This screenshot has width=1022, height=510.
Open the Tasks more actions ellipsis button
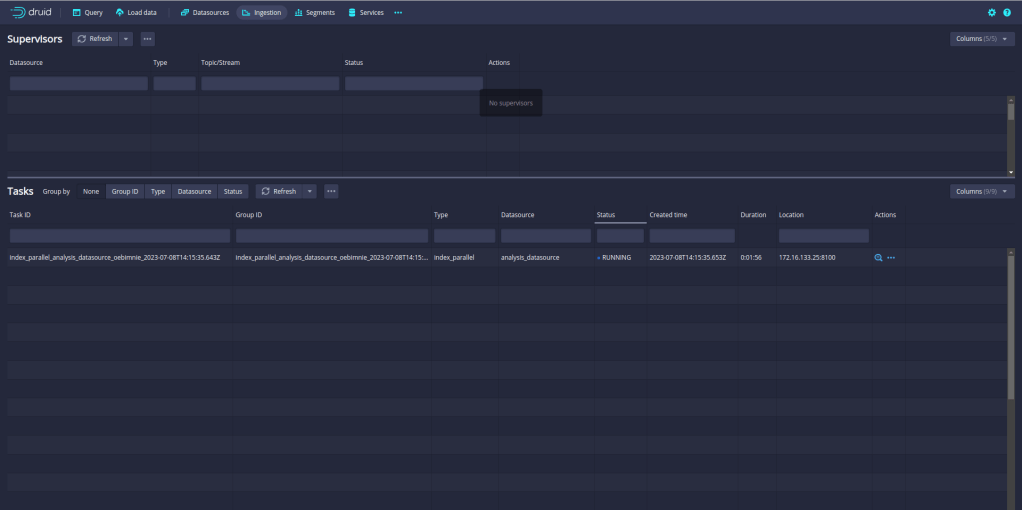pyautogui.click(x=331, y=191)
